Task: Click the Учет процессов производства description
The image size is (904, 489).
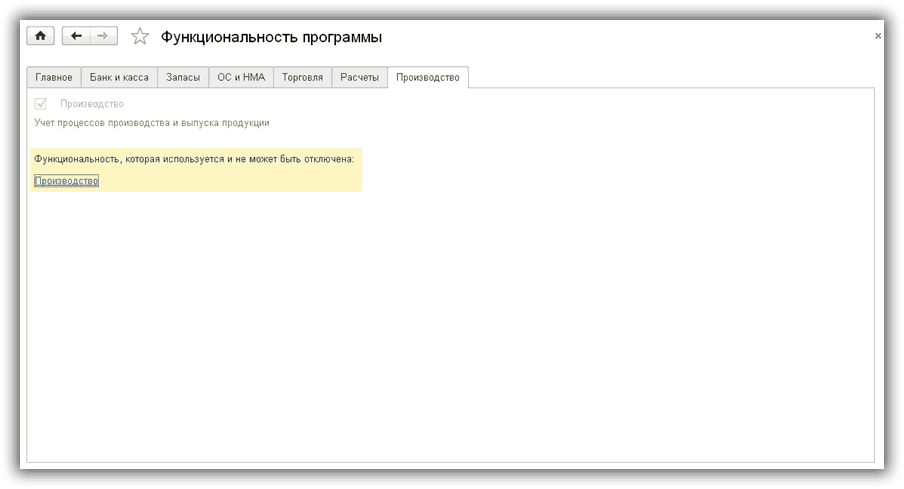Action: coord(152,123)
